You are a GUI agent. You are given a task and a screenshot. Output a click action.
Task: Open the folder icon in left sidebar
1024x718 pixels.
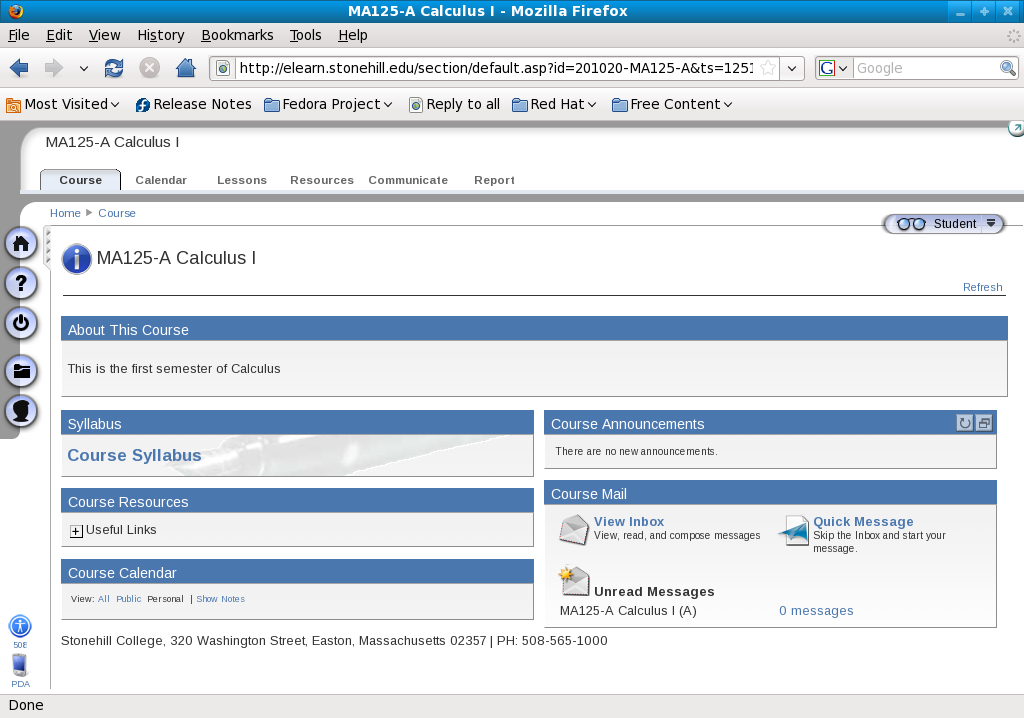pyautogui.click(x=21, y=371)
